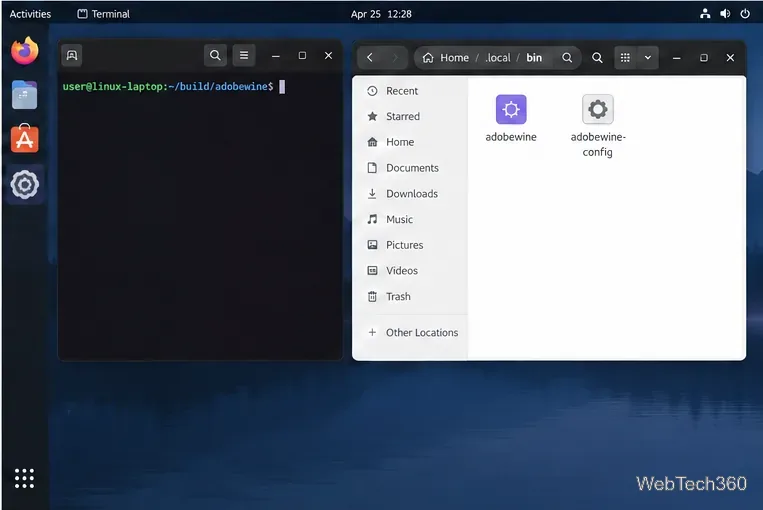Image resolution: width=763 pixels, height=510 pixels.
Task: Select the adobewine-config file icon
Action: (598, 109)
